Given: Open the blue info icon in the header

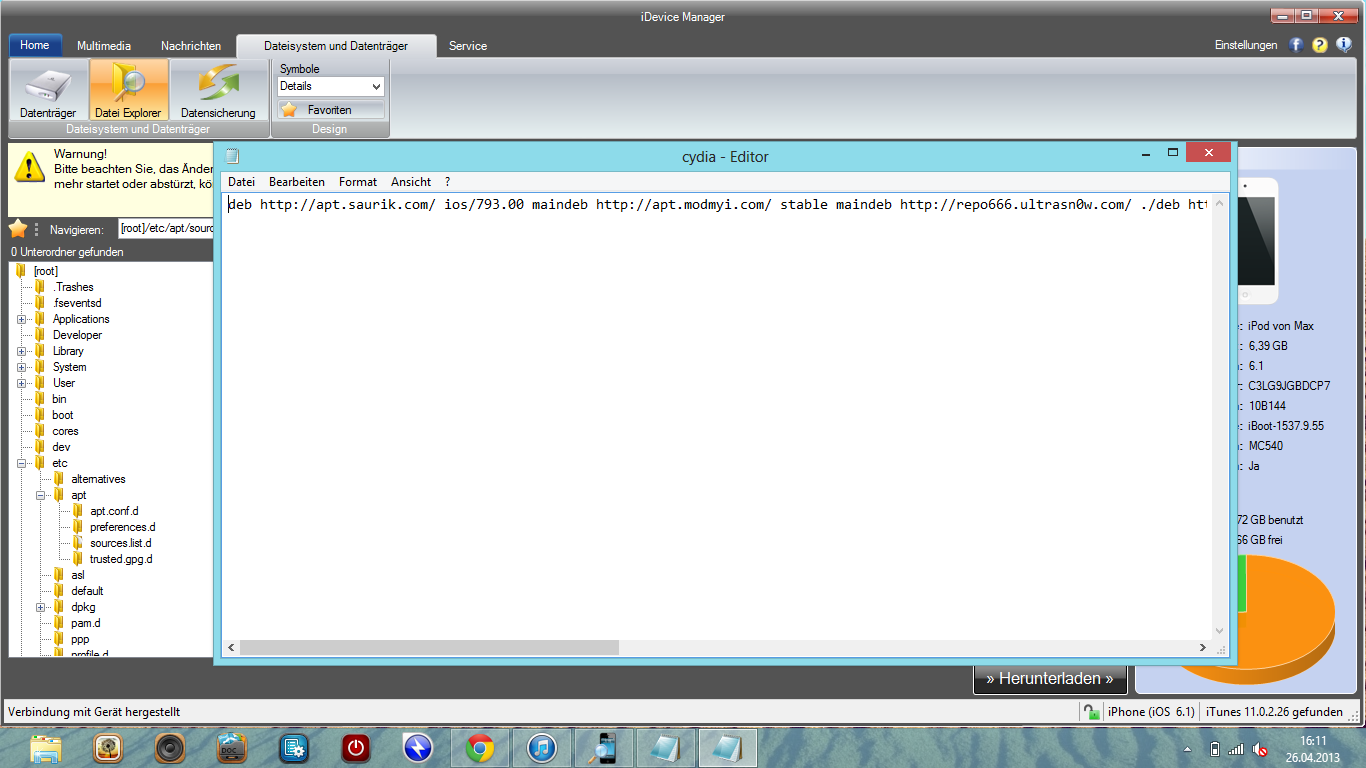Looking at the screenshot, I should [x=1344, y=45].
